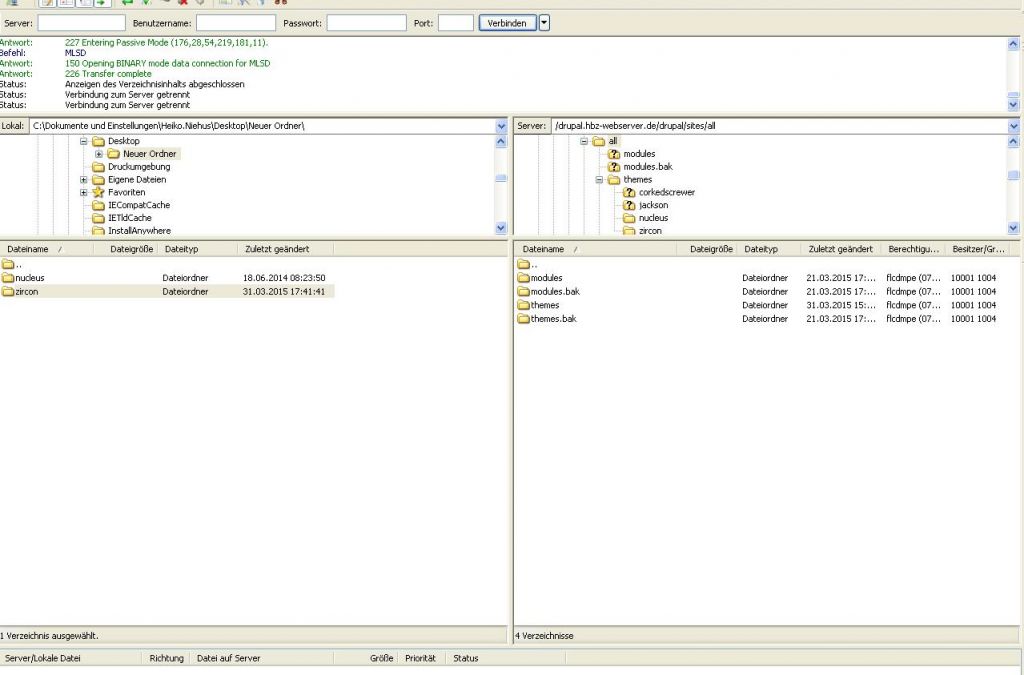
Task: Click modules.bak in the remote directory tree
Action: pos(647,167)
